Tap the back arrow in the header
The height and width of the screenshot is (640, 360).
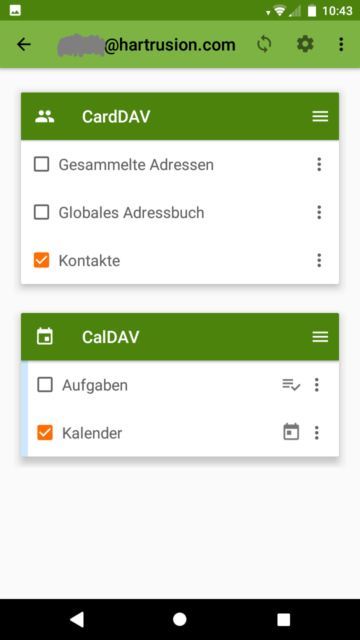(24, 44)
